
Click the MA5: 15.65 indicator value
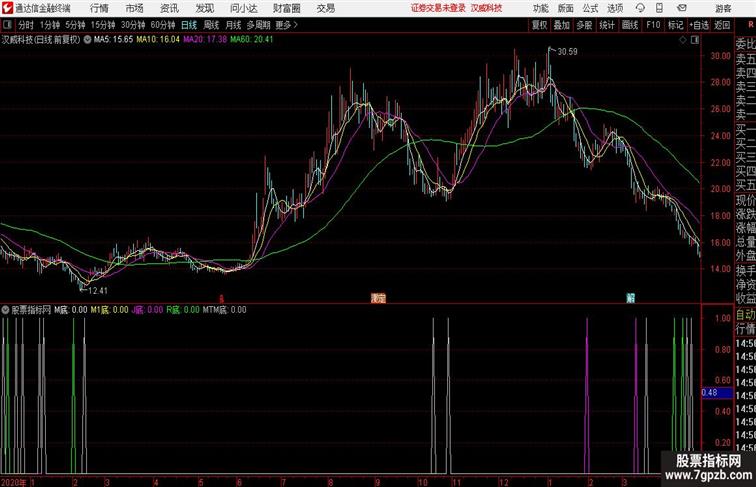[113, 40]
